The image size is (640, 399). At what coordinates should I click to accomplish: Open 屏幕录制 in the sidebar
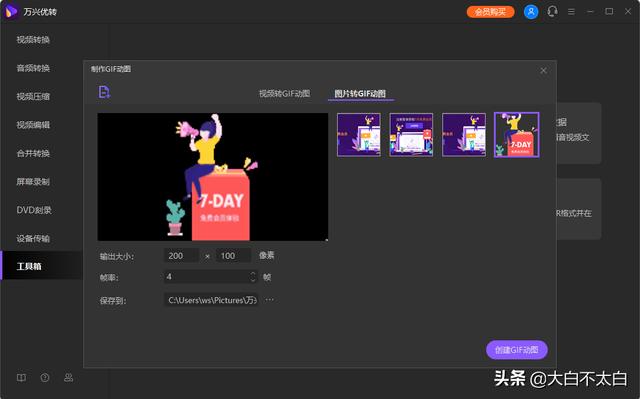point(33,182)
